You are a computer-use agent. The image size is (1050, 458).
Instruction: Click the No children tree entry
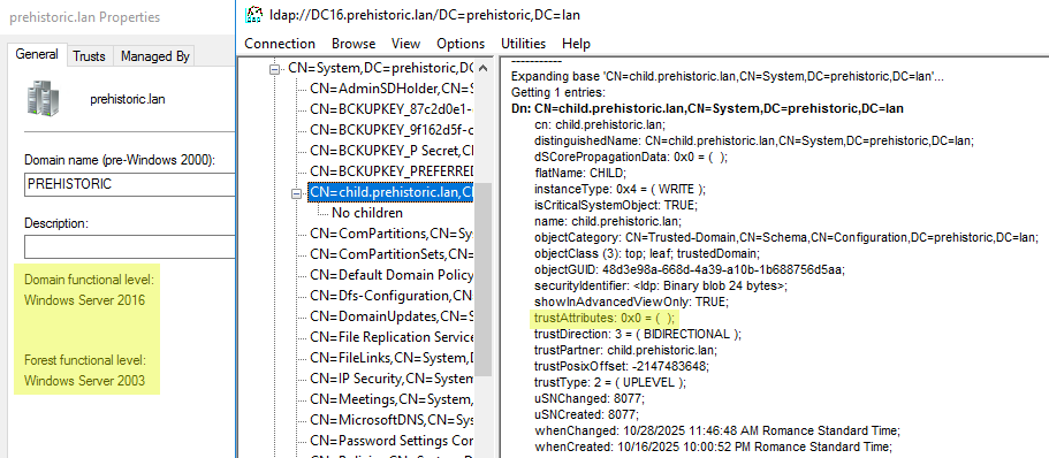click(367, 213)
